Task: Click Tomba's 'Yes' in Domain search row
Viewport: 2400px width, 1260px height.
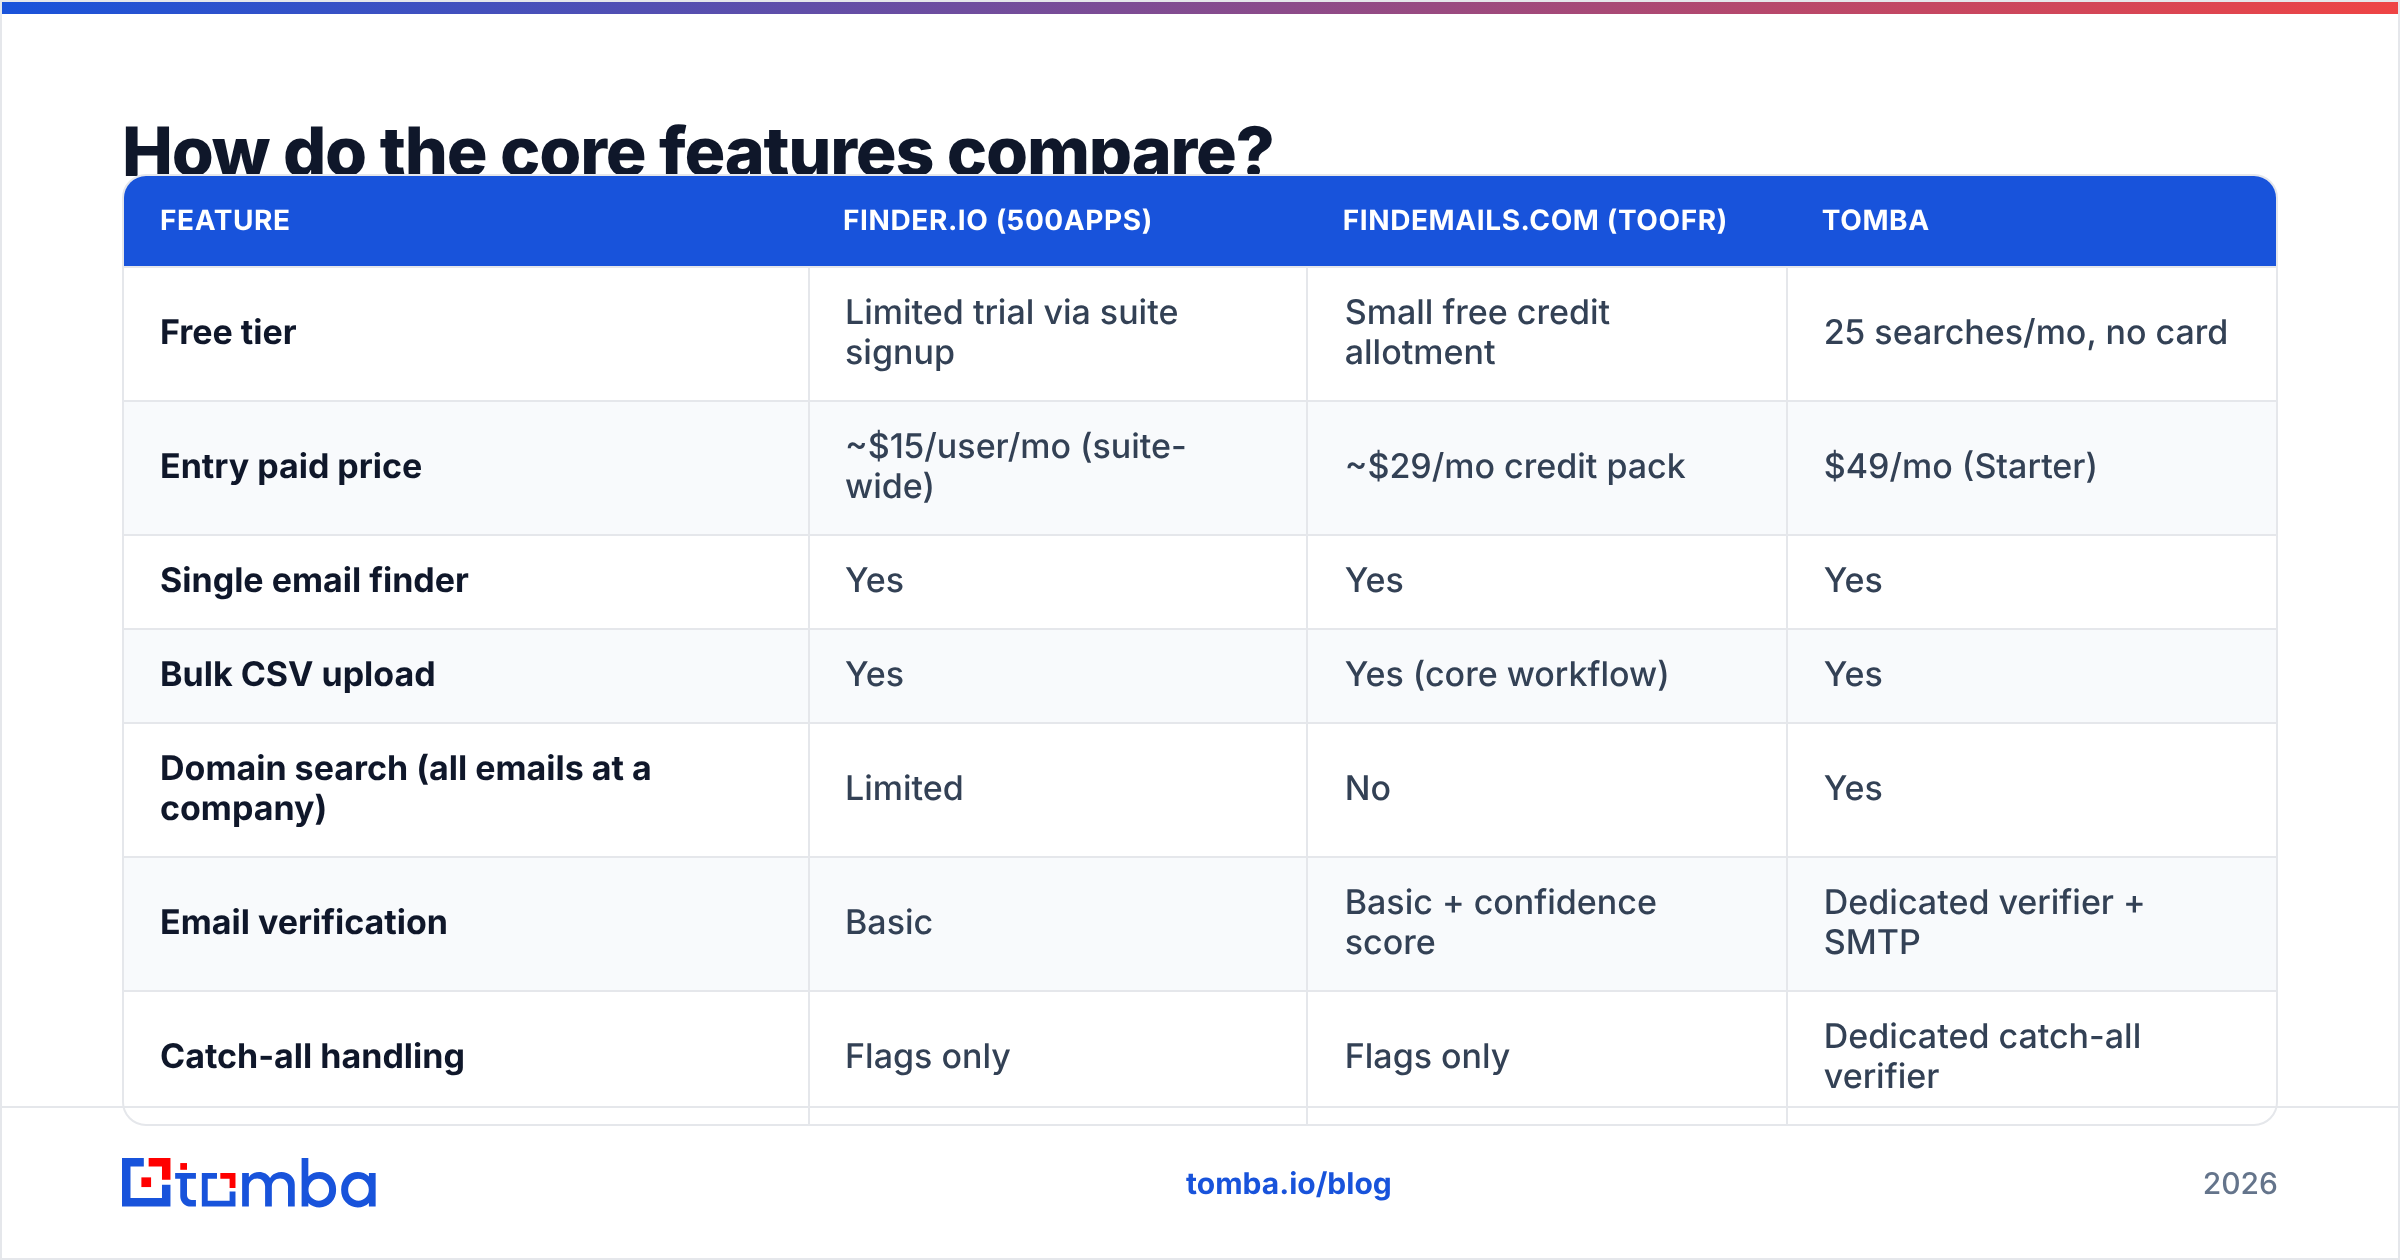Action: (1853, 788)
